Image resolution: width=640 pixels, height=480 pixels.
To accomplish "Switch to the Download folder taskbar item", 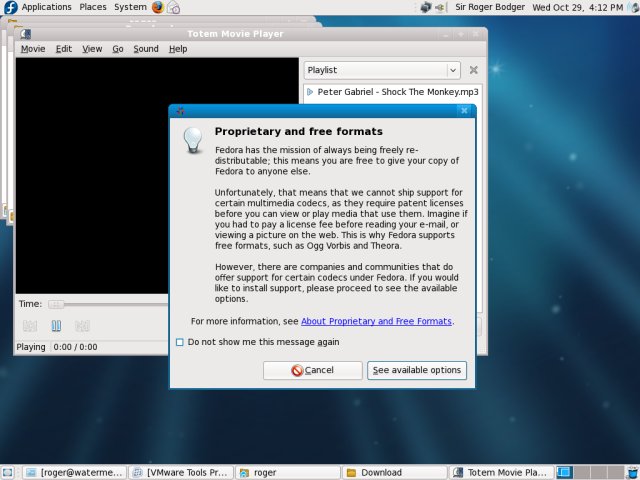I will click(x=395, y=473).
